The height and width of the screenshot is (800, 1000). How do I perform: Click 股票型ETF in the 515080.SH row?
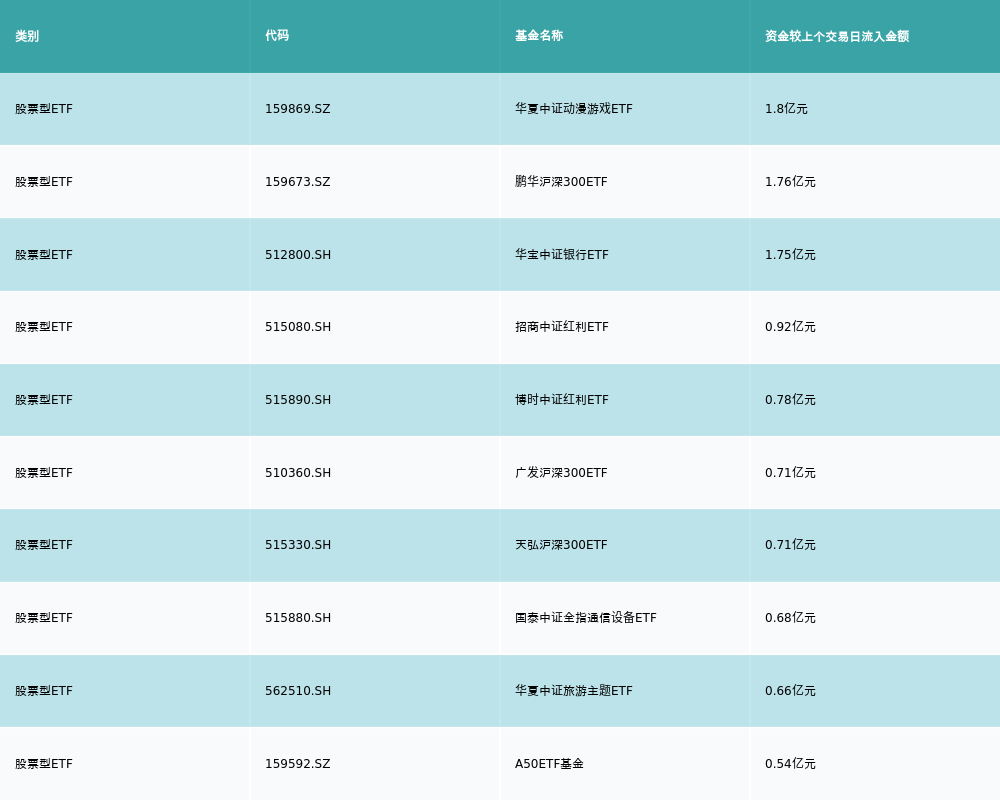tap(44, 327)
